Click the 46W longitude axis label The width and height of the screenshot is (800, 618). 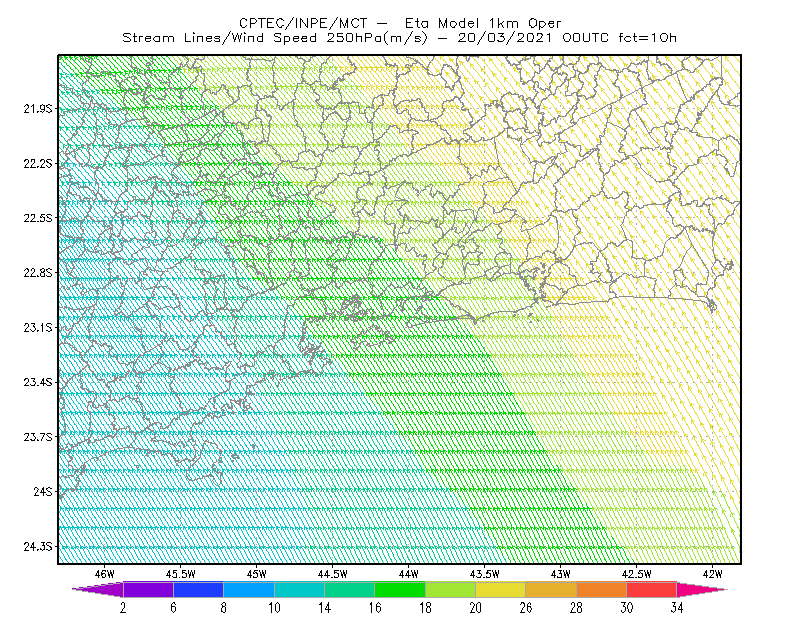(105, 574)
